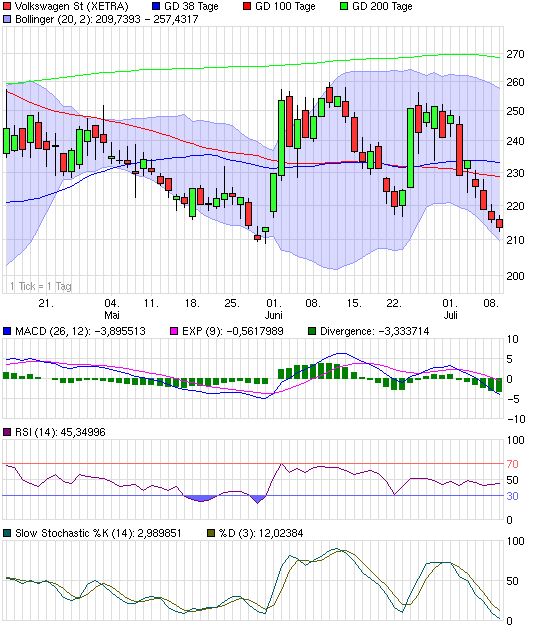Click the blue MACD legend swatch
The height and width of the screenshot is (642, 545).
pos(7,331)
